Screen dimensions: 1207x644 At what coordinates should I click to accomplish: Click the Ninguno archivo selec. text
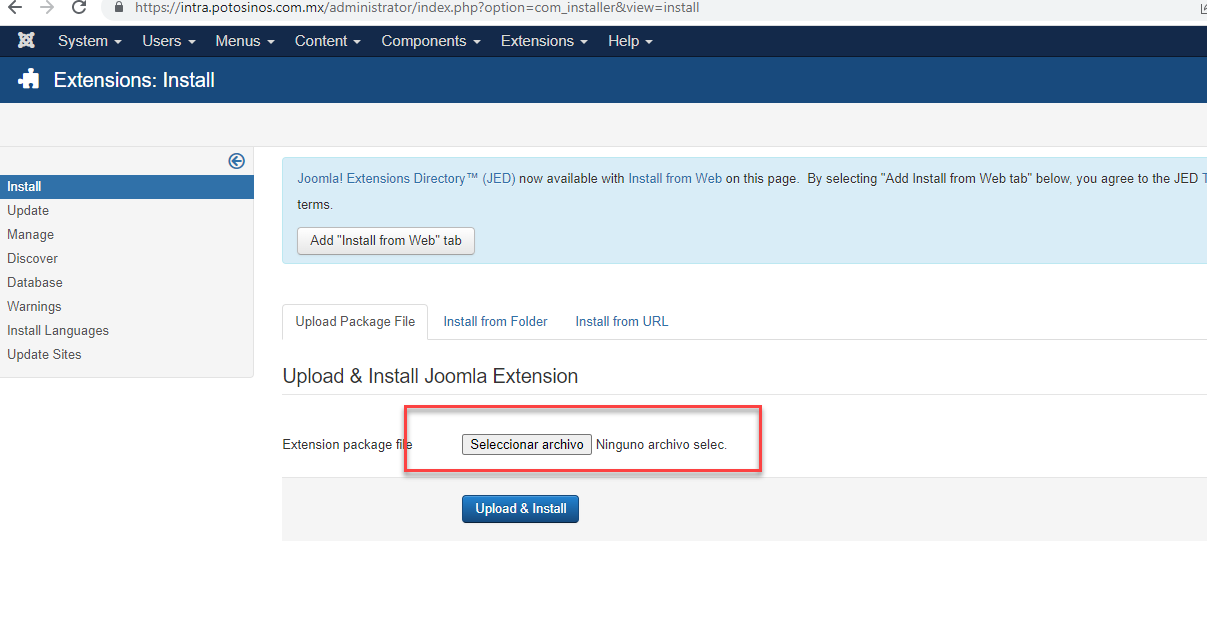click(x=661, y=445)
